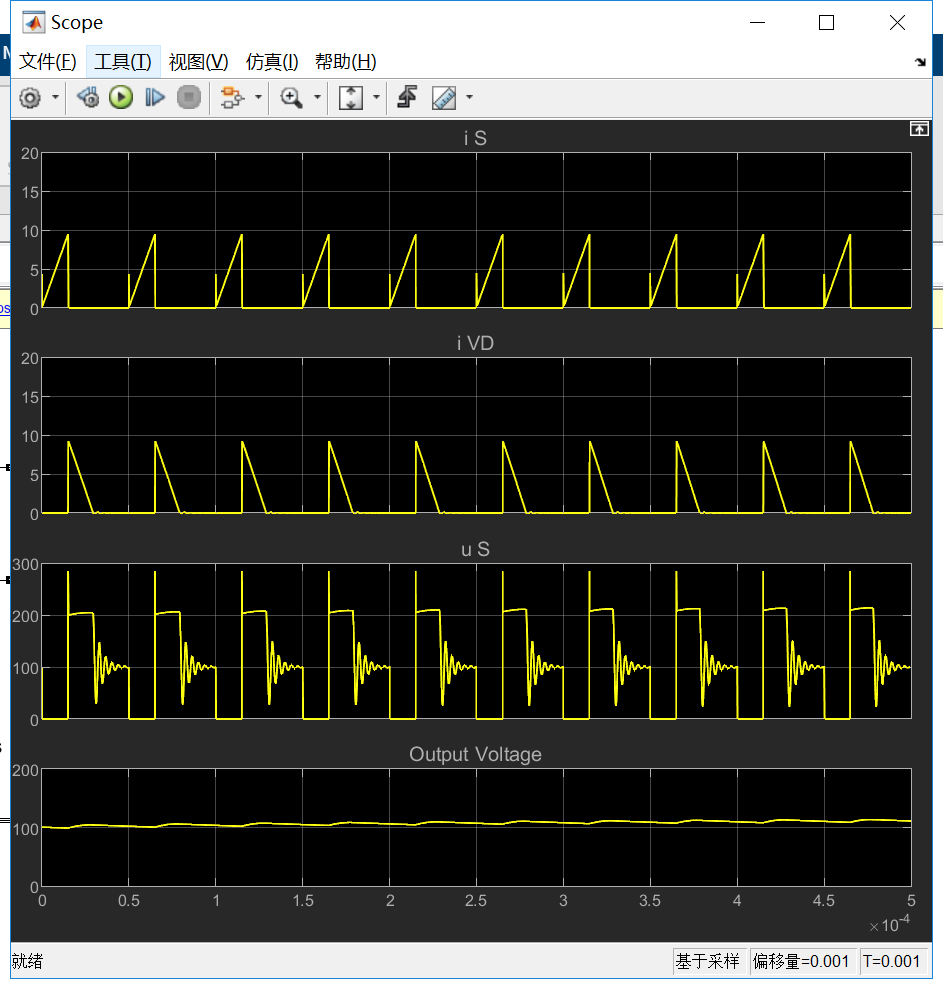Click the 'Output Voltage' plot title
The image size is (943, 989).
476,754
